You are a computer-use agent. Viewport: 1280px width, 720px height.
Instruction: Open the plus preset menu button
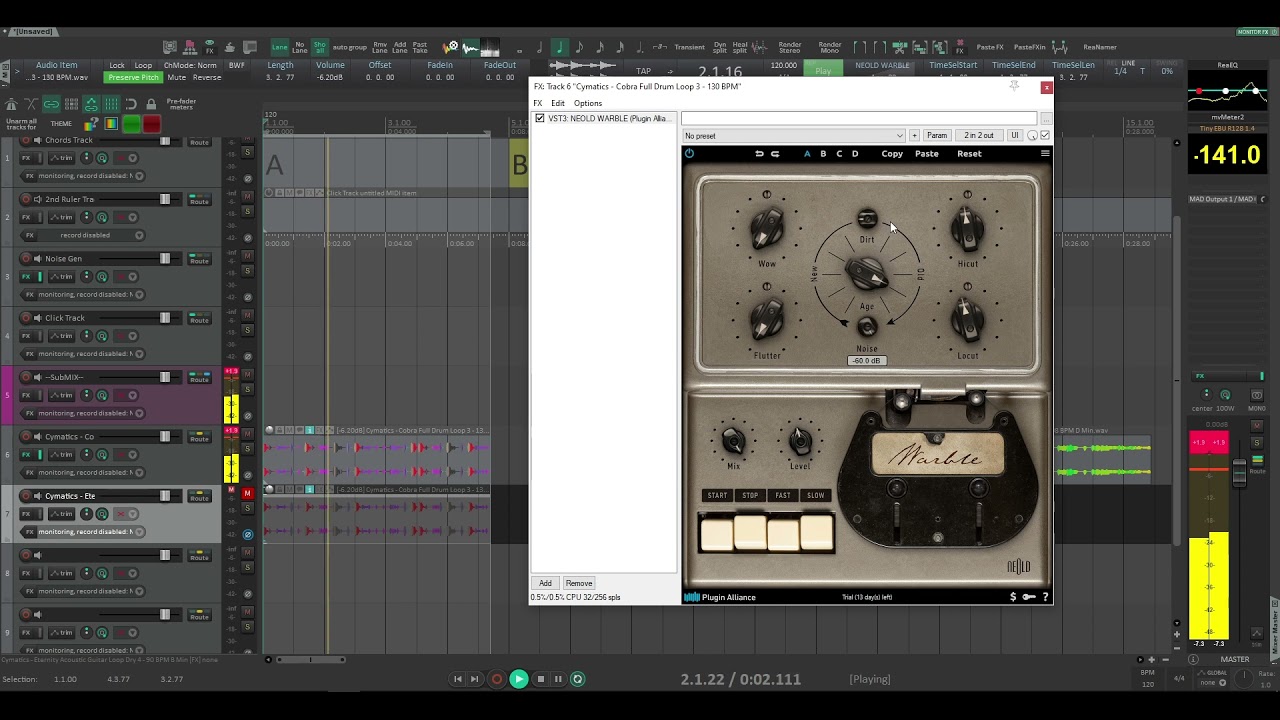pos(914,135)
